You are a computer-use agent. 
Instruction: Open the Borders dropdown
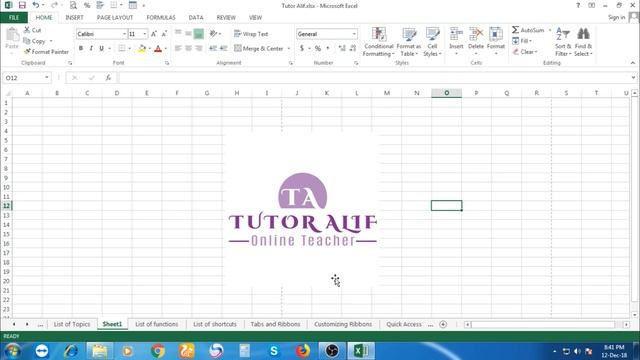pyautogui.click(x=129, y=49)
